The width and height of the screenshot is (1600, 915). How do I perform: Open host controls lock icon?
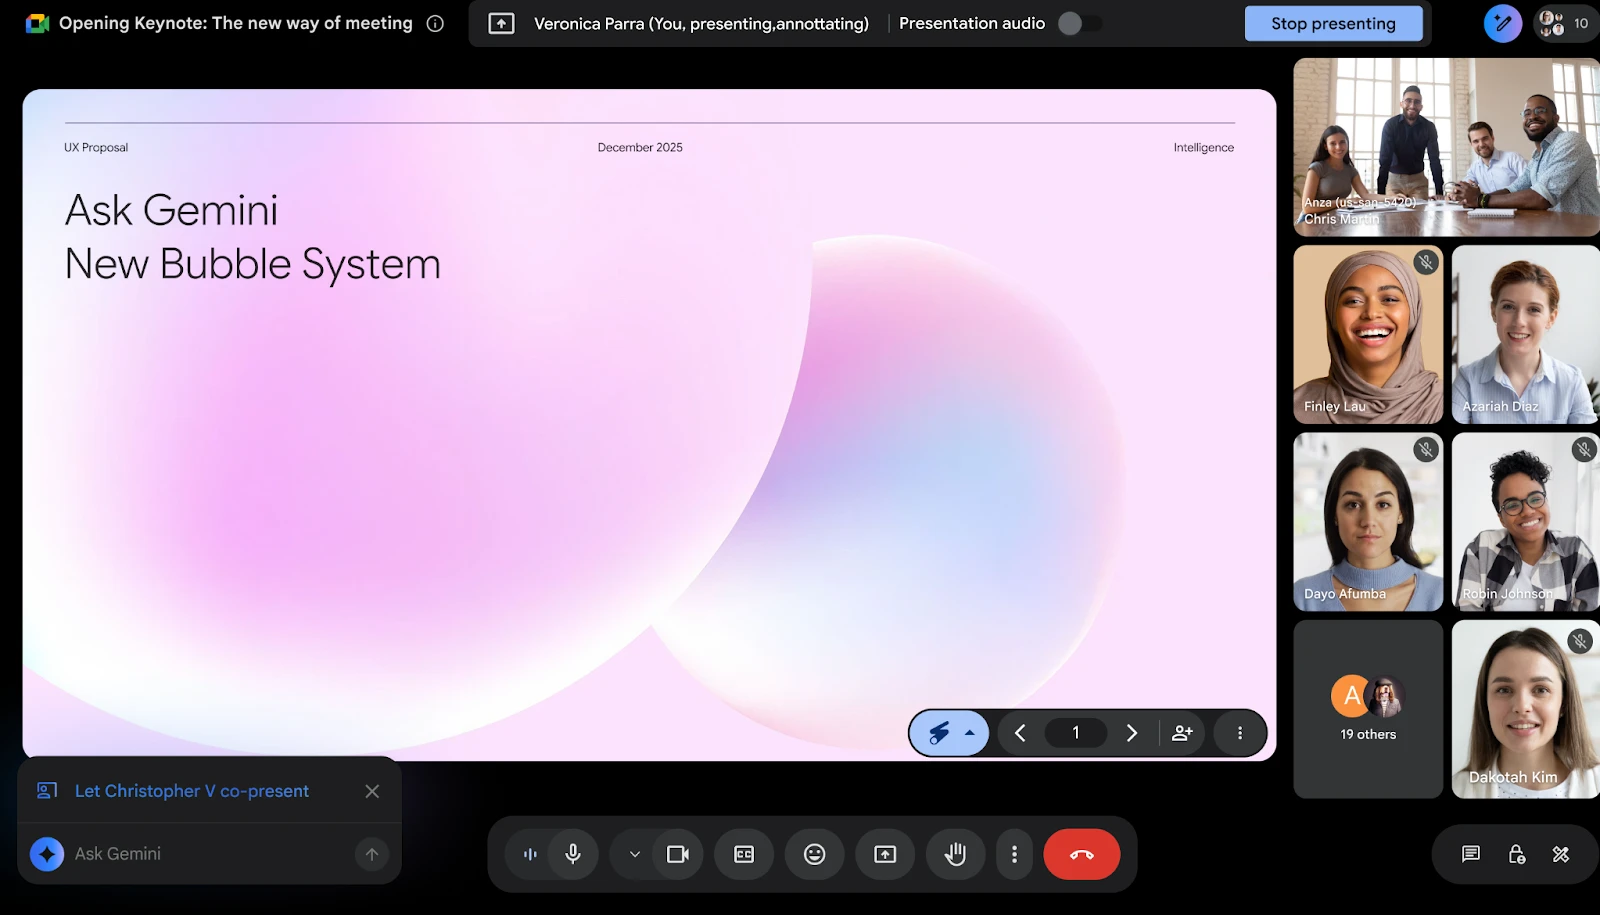click(1516, 854)
